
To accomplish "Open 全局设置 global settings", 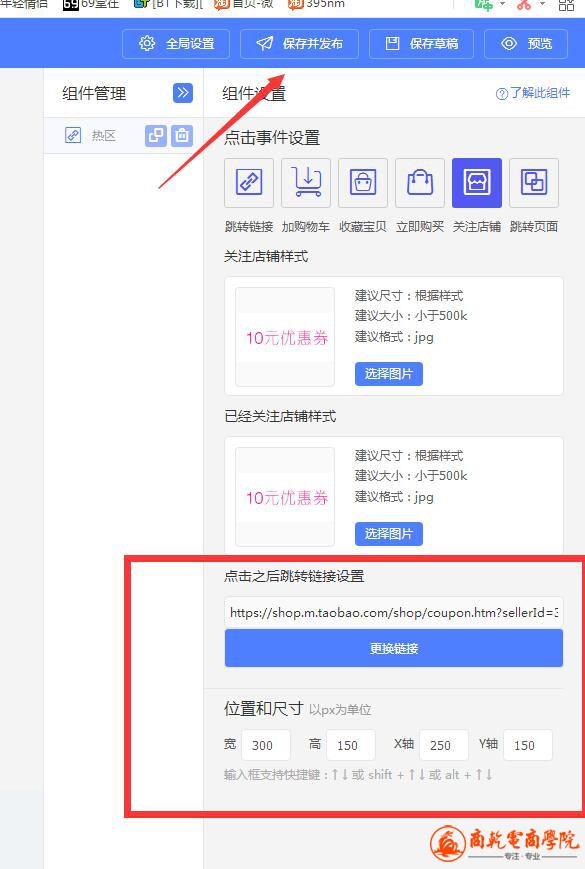I will (176, 44).
